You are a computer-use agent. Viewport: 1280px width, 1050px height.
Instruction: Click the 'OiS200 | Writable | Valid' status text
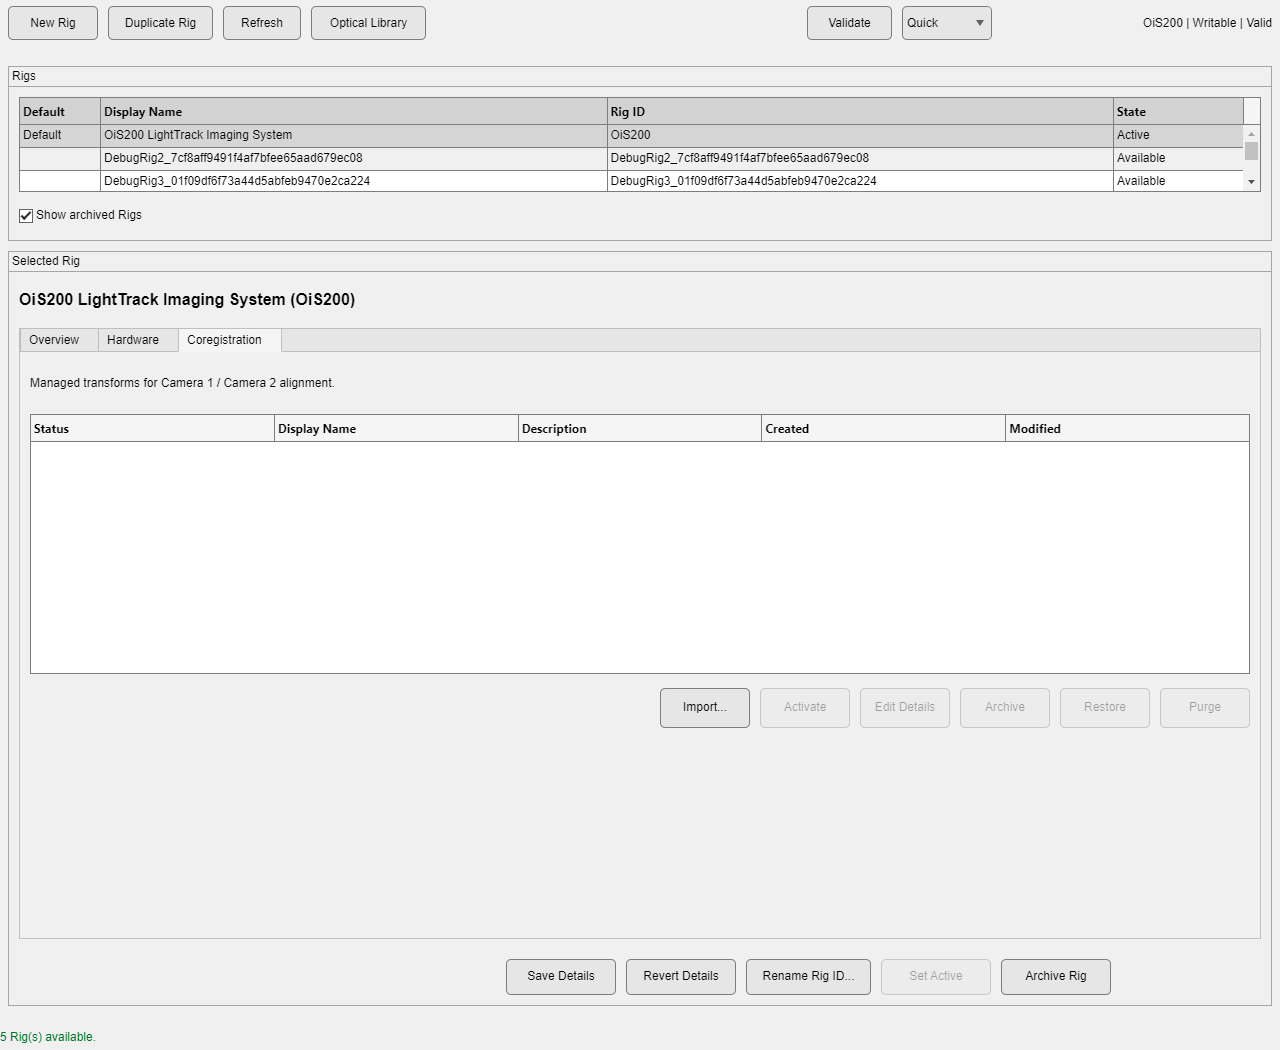coord(1207,23)
